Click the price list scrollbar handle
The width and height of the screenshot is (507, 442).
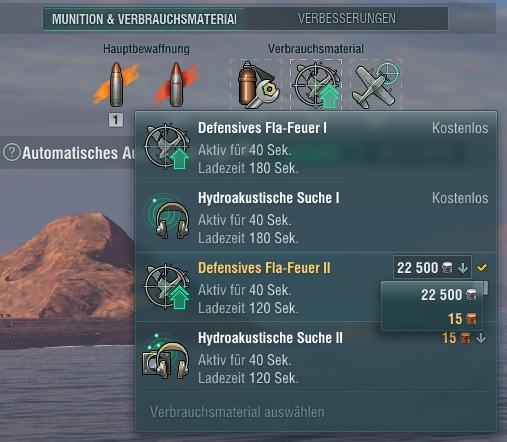tap(486, 288)
